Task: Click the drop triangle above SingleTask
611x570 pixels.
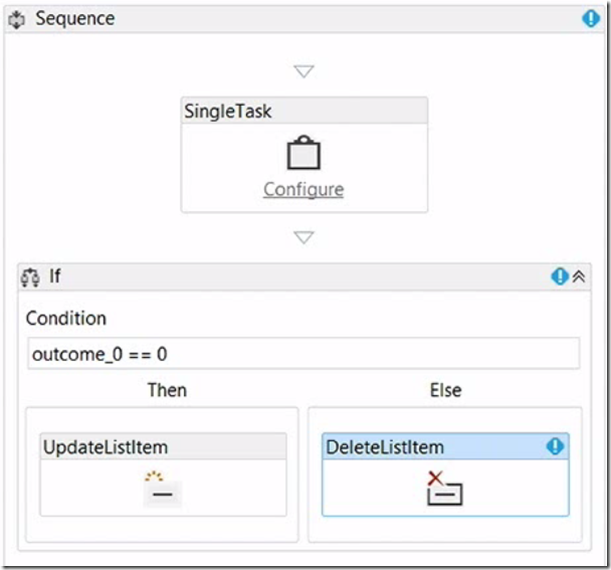Action: 304,72
